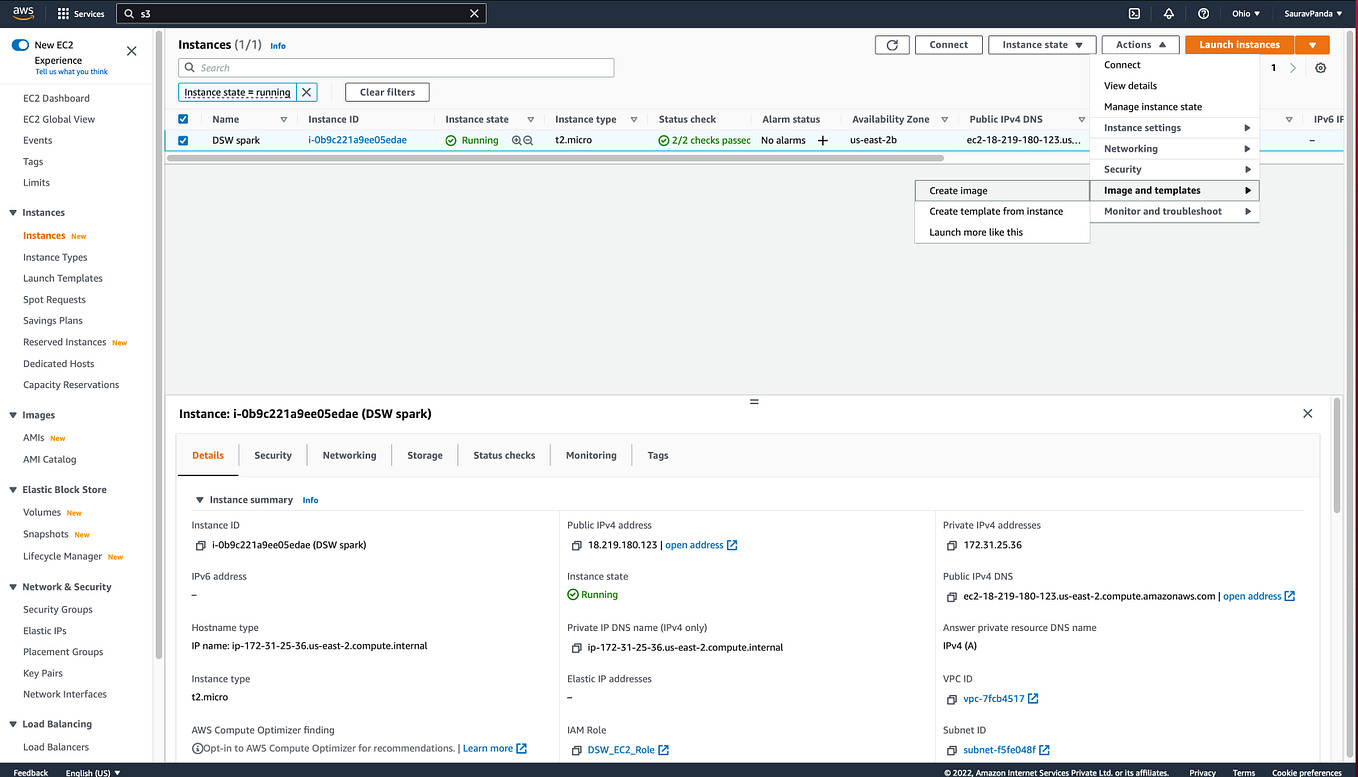Close the instance details panel

click(x=1307, y=413)
